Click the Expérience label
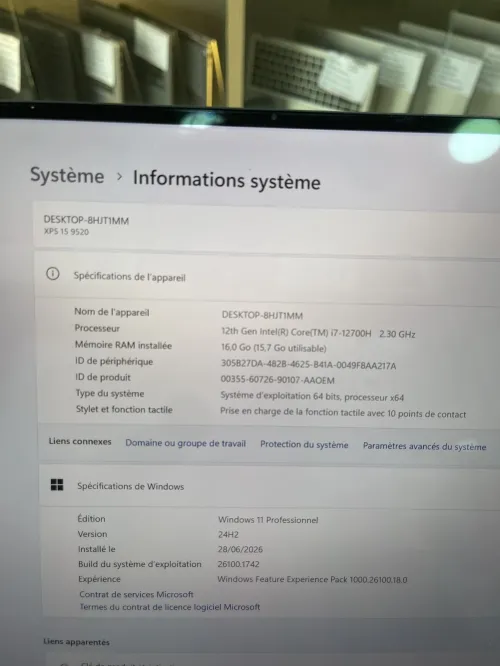Screen dimensions: 500x666 99,579
